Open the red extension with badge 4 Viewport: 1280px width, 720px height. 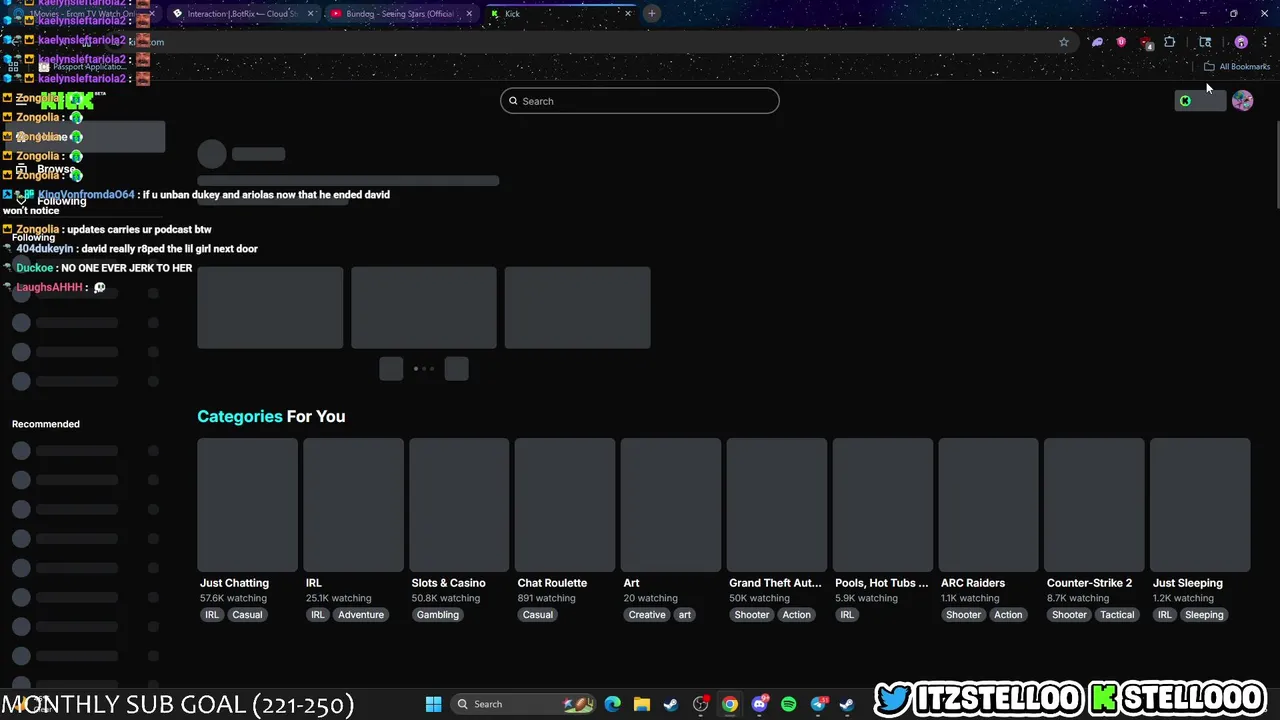[x=1146, y=43]
